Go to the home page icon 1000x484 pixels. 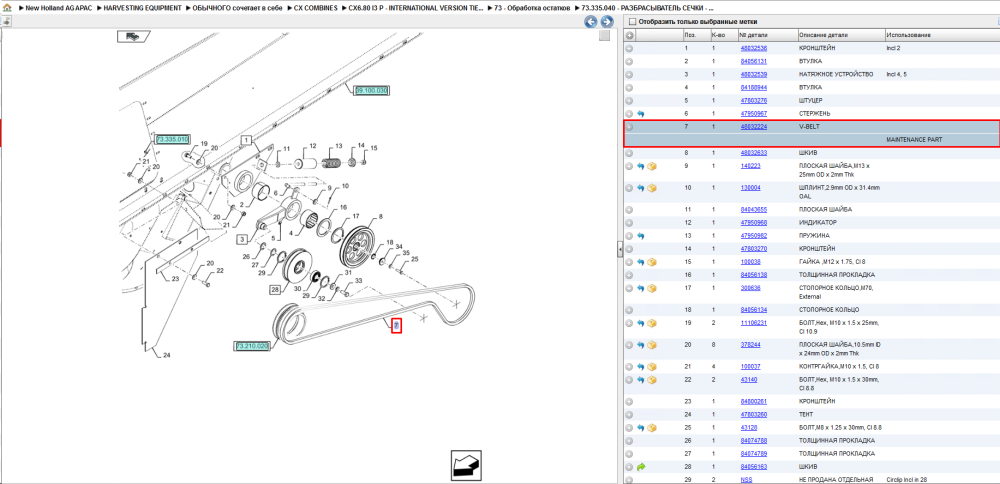6,8
